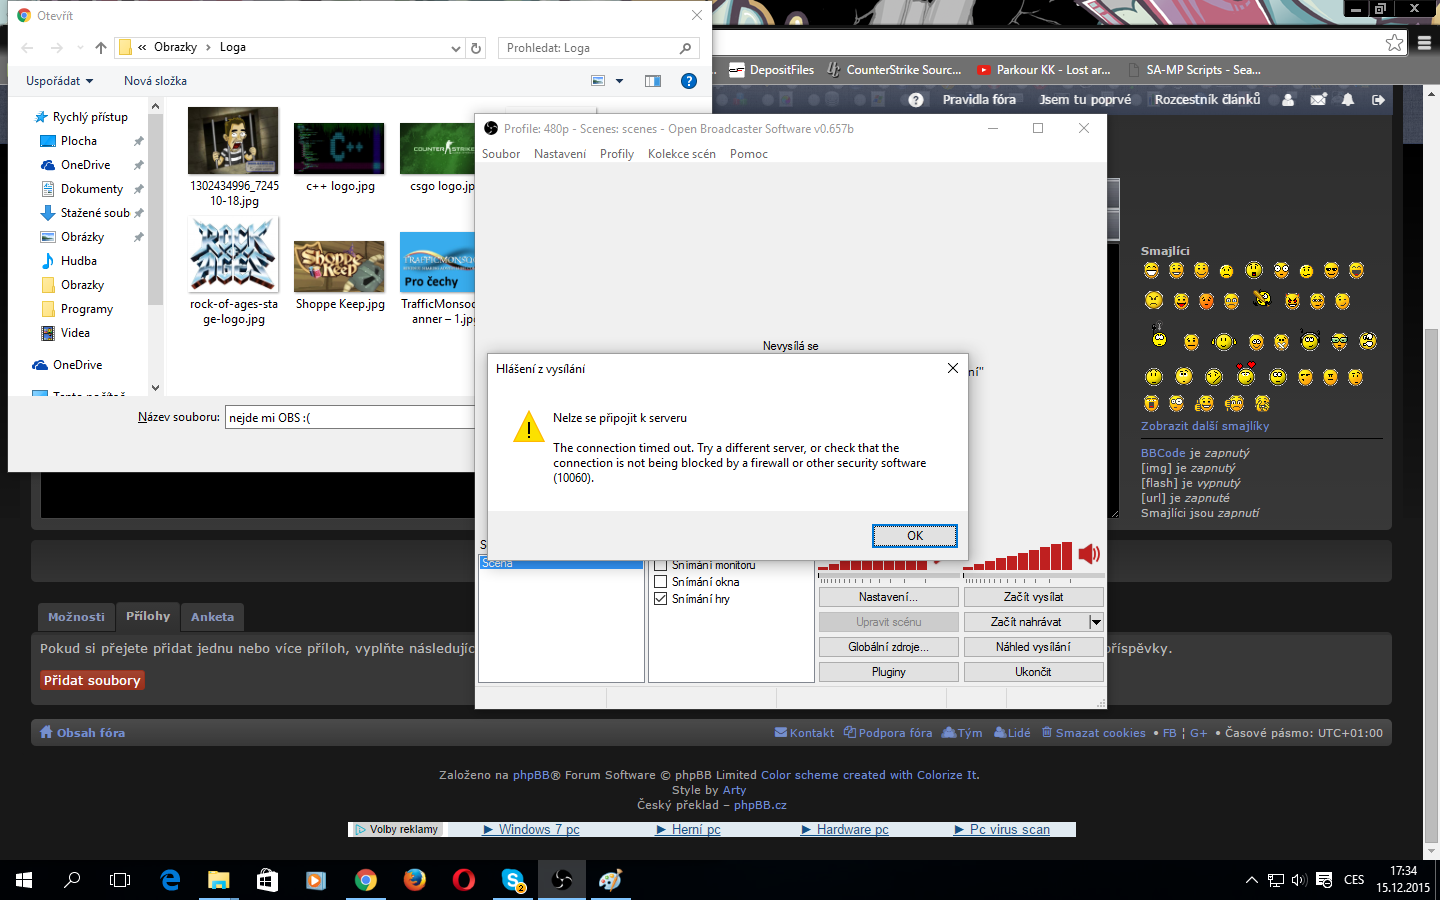
Task: Select the Scéna item in the scene list
Action: tap(561, 563)
